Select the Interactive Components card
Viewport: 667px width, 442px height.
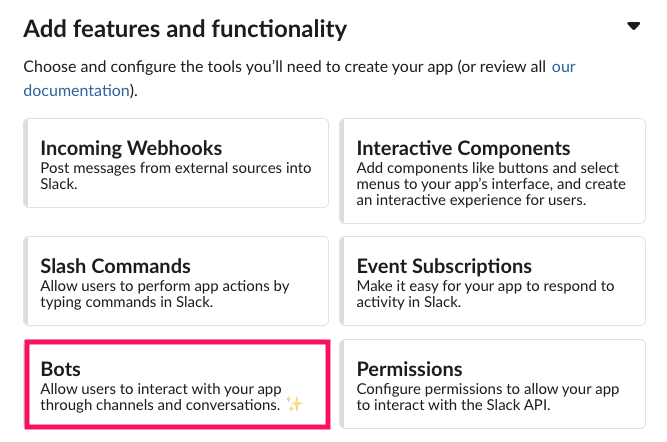[493, 171]
